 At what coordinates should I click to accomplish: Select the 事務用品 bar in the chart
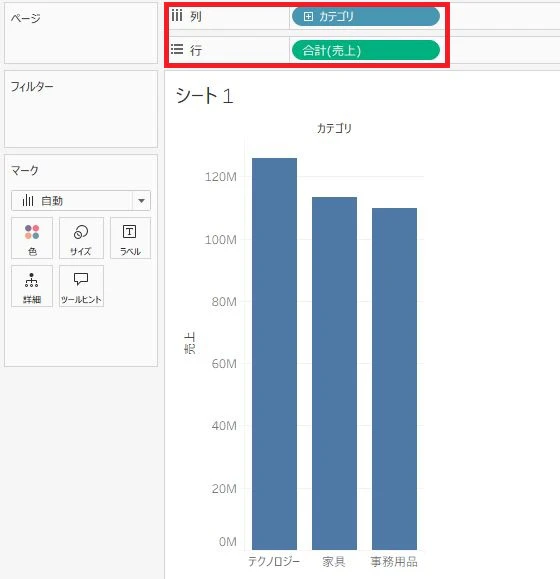pyautogui.click(x=394, y=379)
